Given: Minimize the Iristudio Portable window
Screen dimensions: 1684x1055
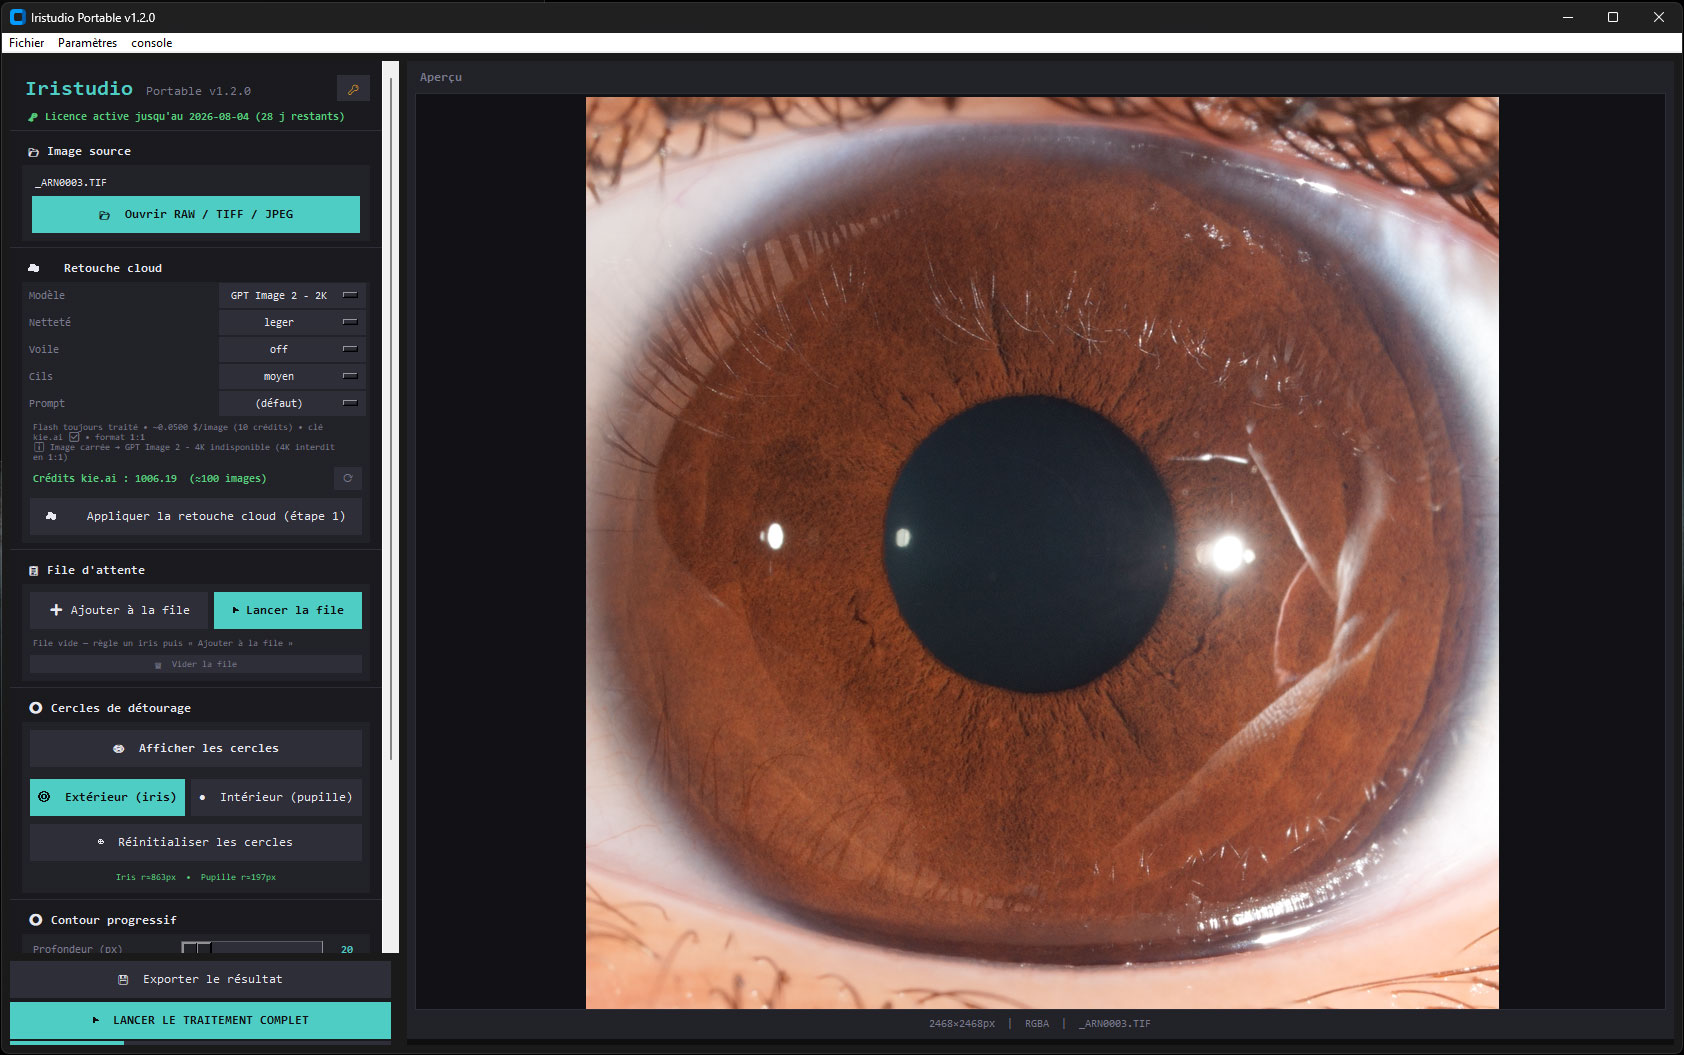Looking at the screenshot, I should pos(1568,17).
